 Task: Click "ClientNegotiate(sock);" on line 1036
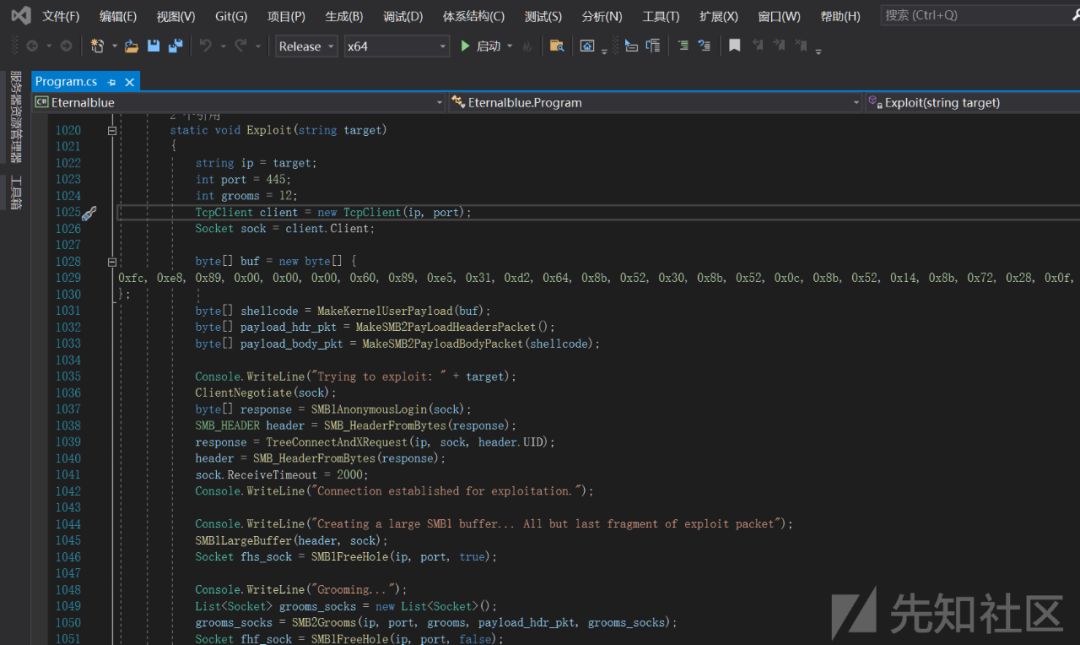click(x=265, y=393)
